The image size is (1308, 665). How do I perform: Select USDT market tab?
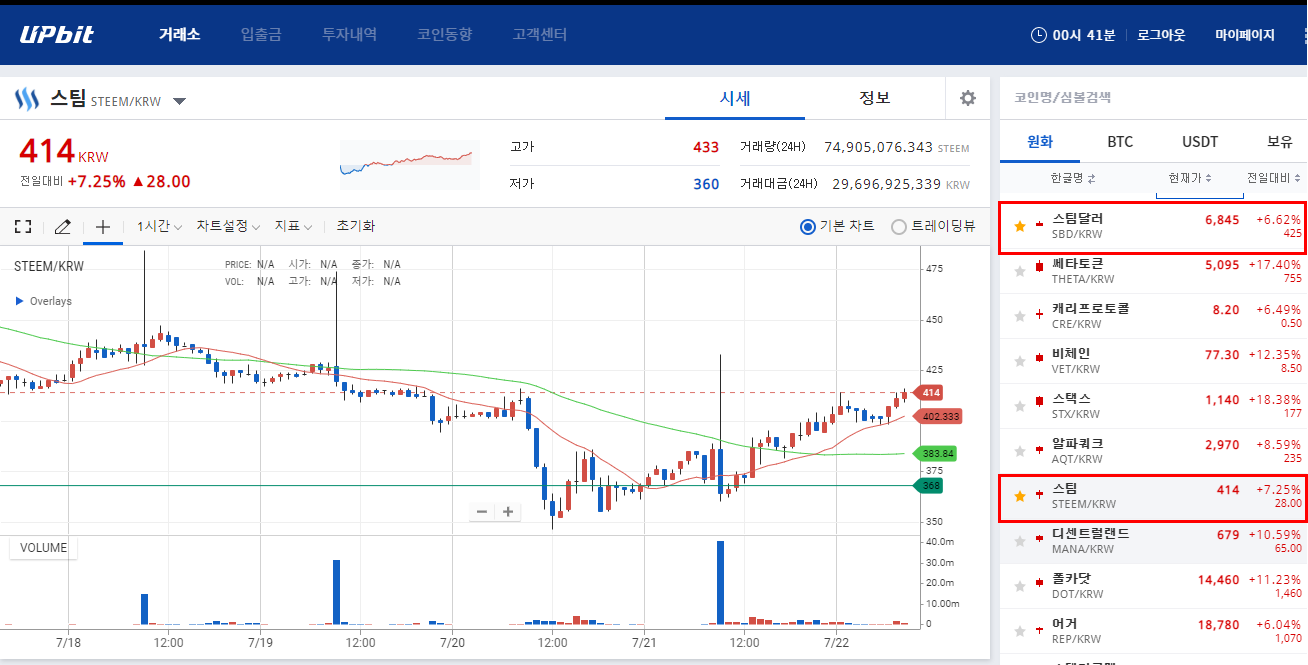click(x=1200, y=141)
